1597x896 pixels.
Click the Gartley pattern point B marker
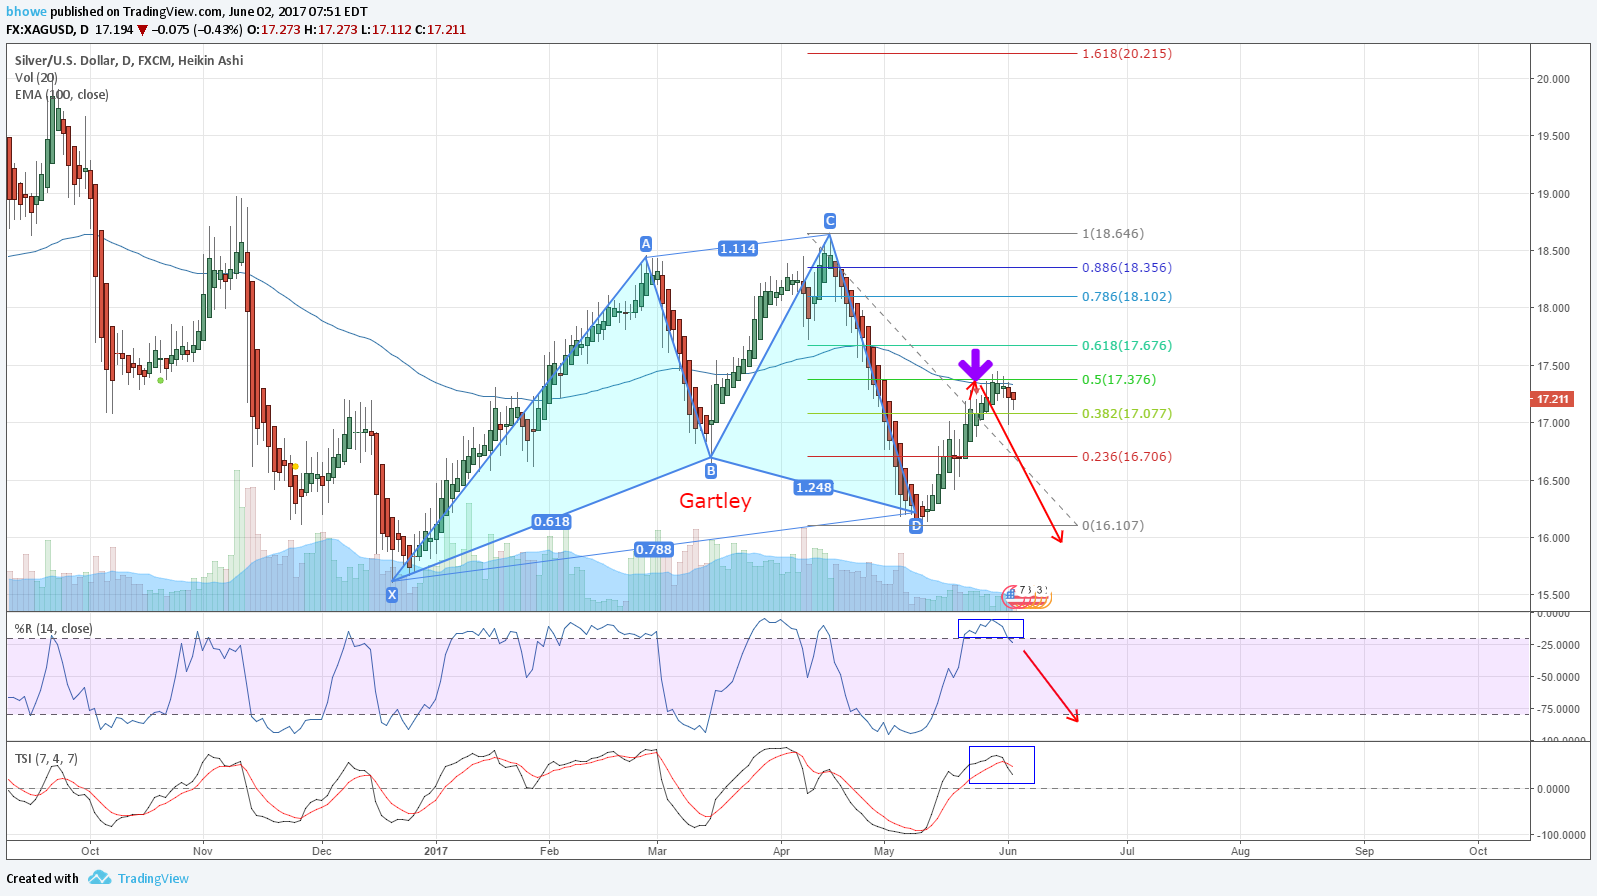coord(711,471)
